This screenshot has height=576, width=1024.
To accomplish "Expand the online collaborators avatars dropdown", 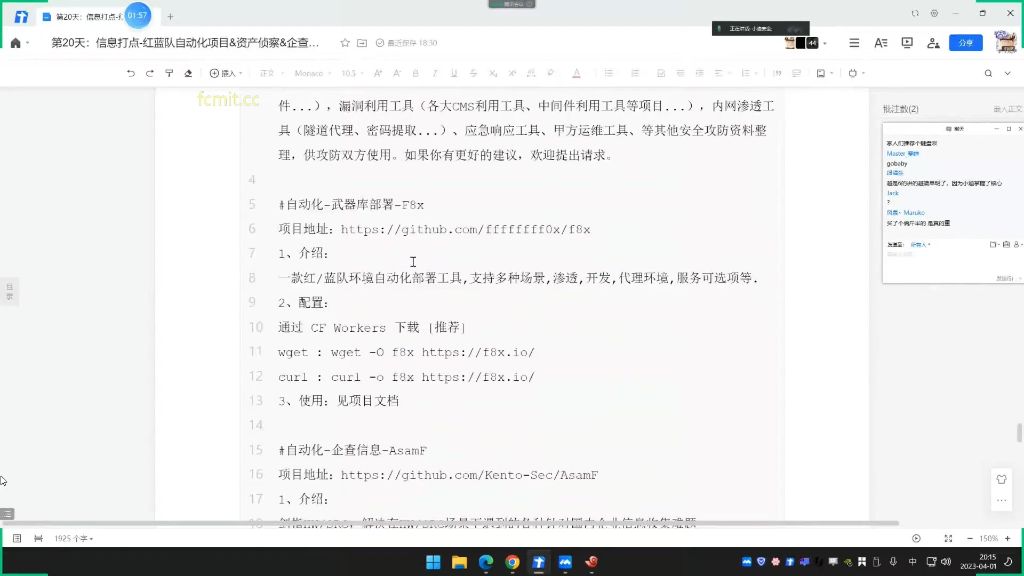I will pos(825,43).
